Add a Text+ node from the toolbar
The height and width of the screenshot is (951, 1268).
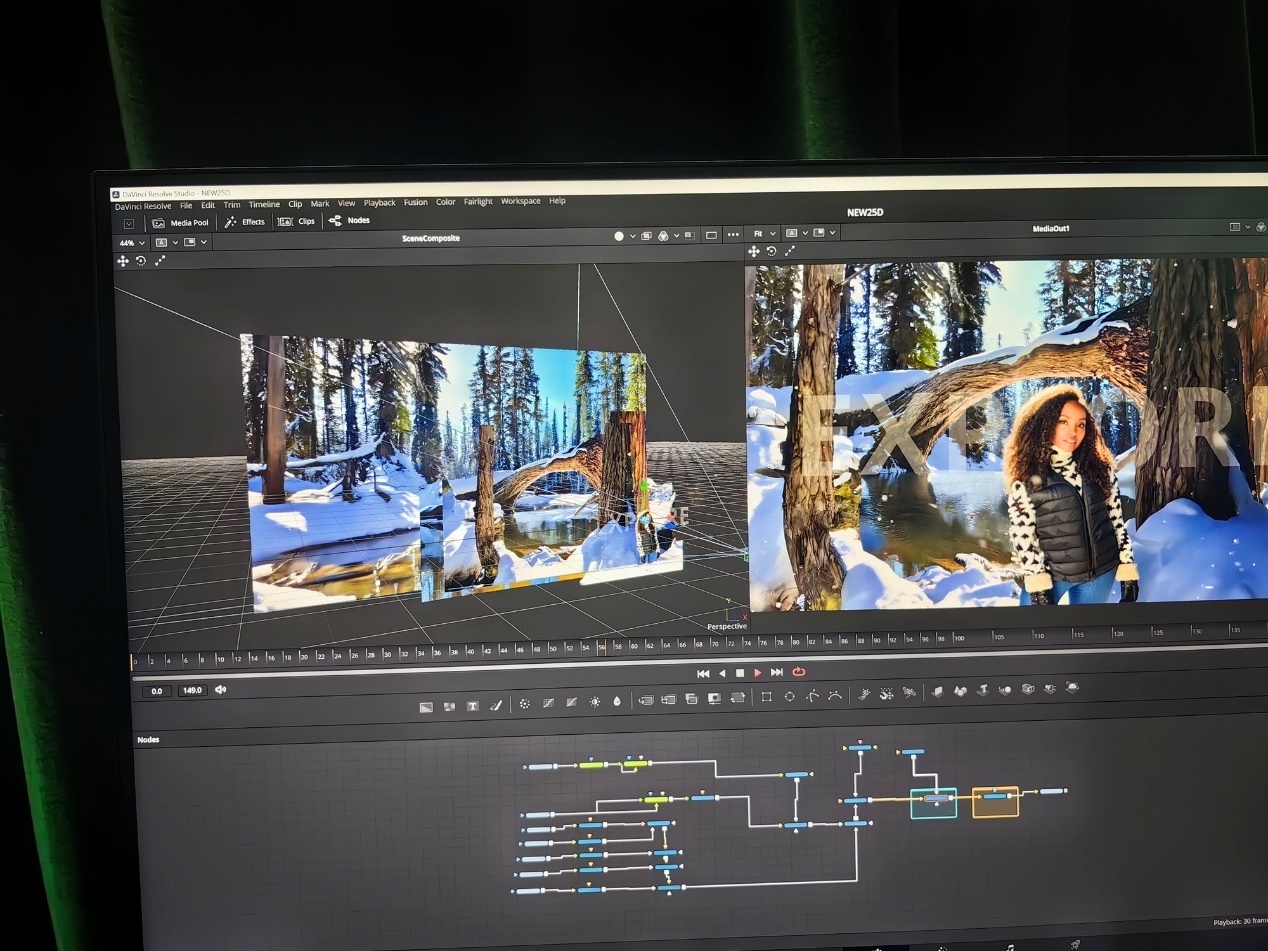pyautogui.click(x=472, y=706)
